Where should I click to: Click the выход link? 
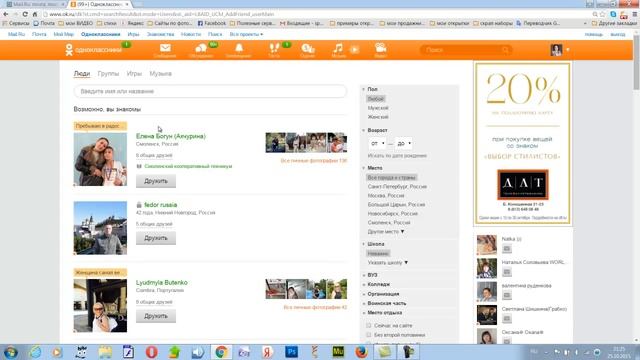618,34
